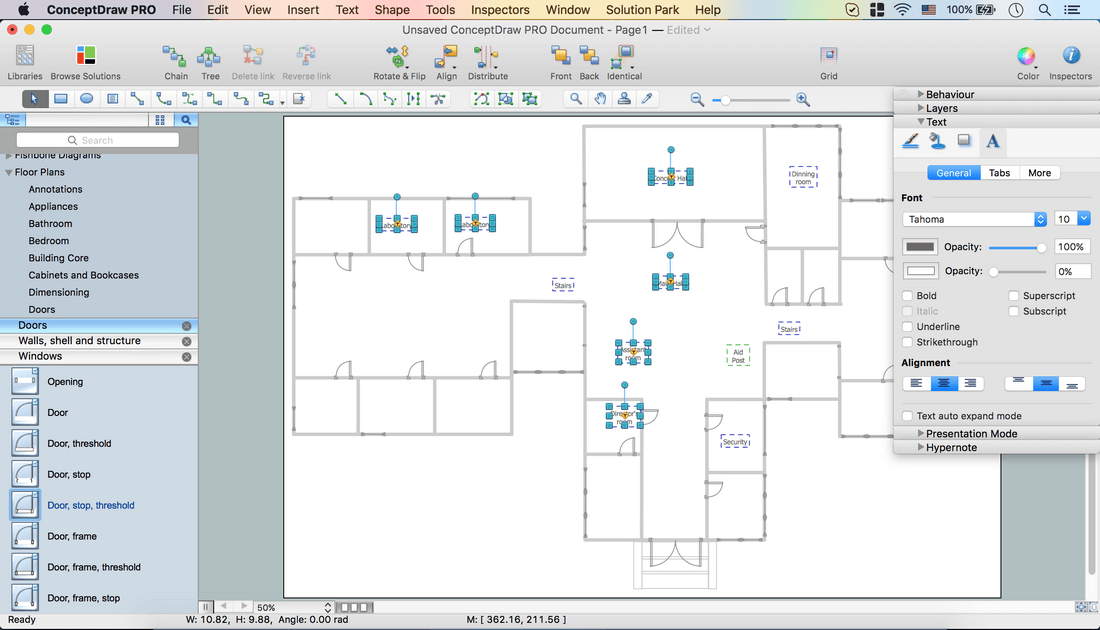The width and height of the screenshot is (1100, 630).
Task: Enable the Bold checkbox
Action: [908, 296]
